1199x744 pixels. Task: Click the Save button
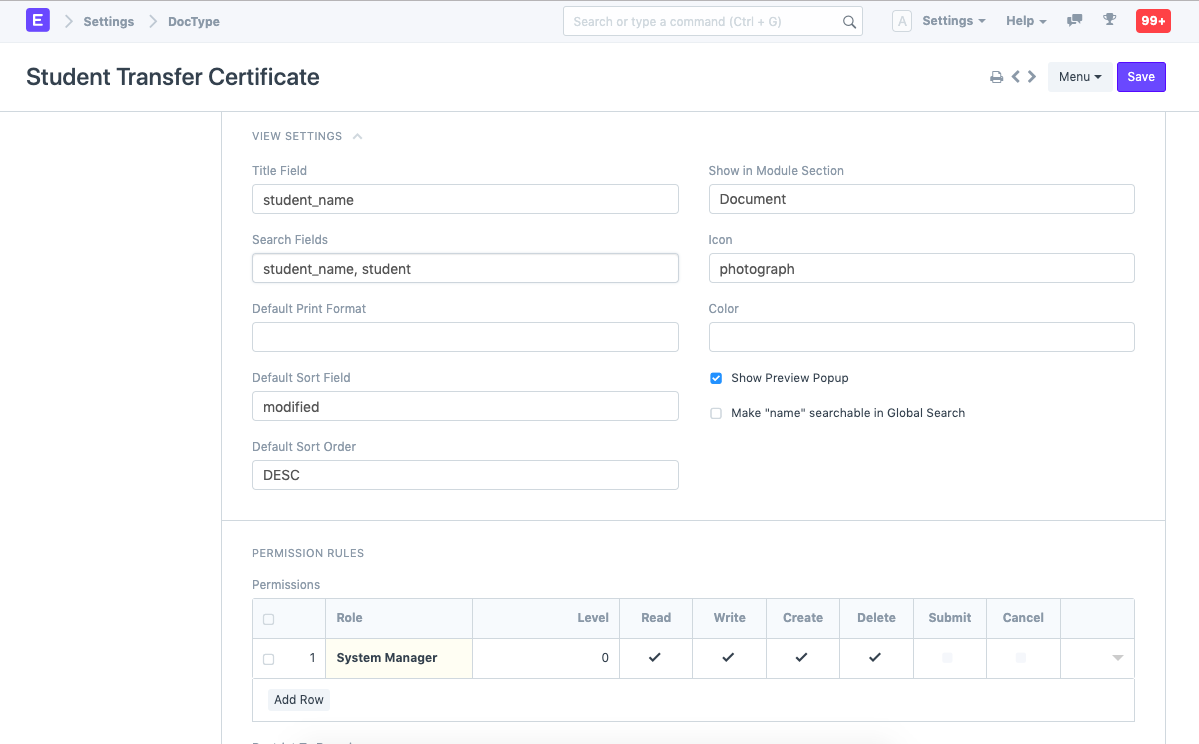point(1140,77)
